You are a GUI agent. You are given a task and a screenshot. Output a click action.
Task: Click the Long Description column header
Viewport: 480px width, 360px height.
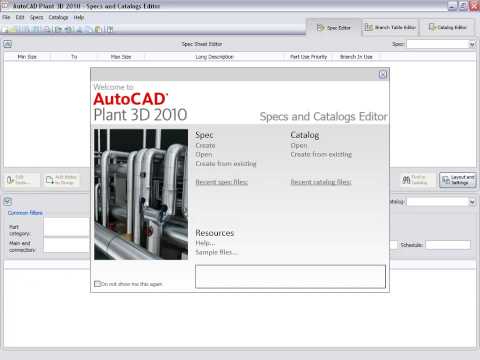(214, 57)
